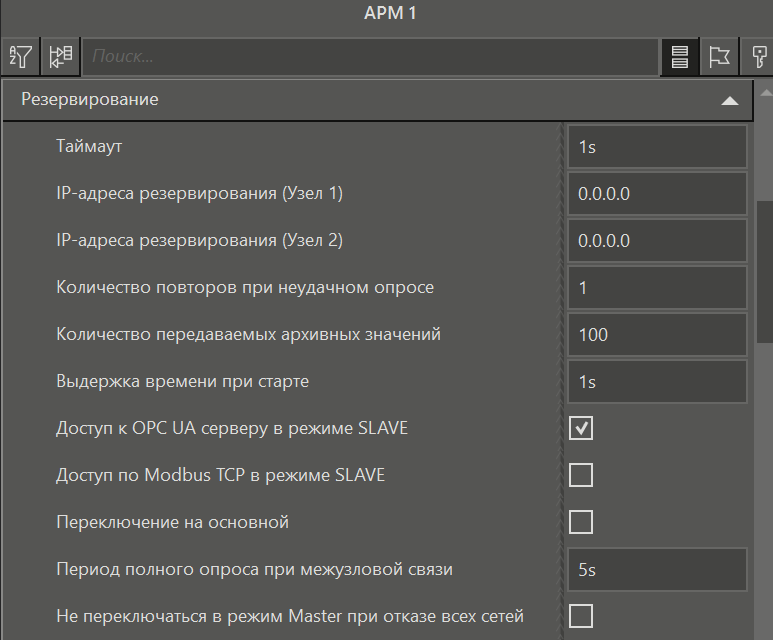Image resolution: width=773 pixels, height=640 pixels.
Task: Click Выдержка времени при старте field
Action: (x=656, y=382)
